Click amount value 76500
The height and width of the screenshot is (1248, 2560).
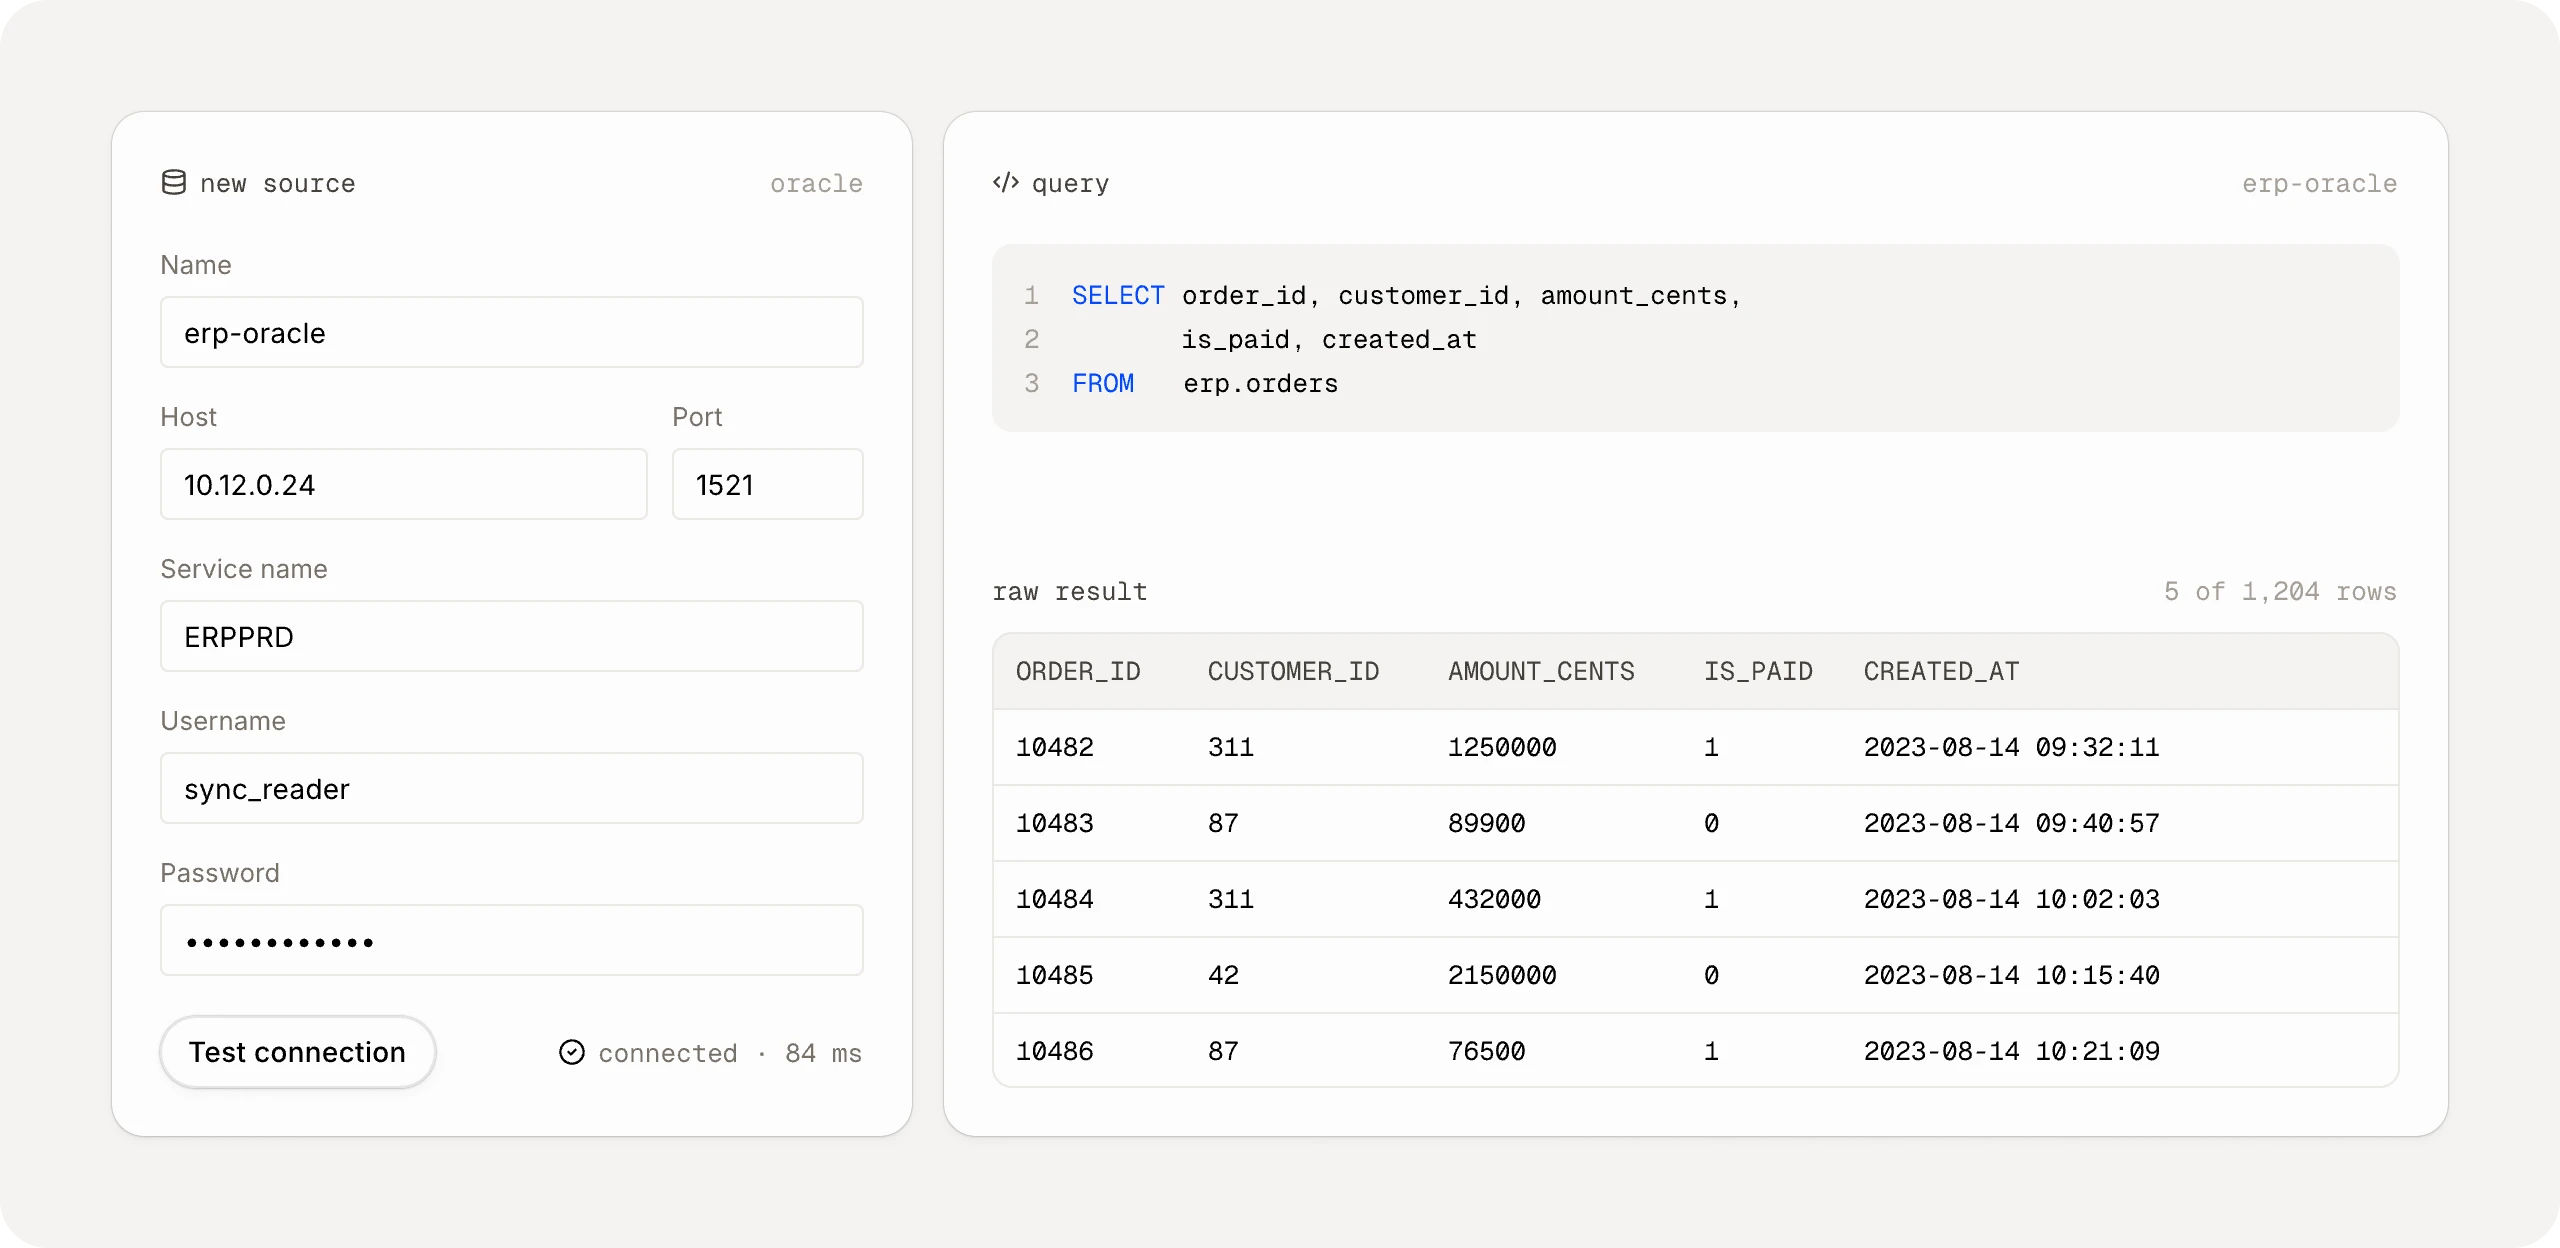pyautogui.click(x=1487, y=1051)
